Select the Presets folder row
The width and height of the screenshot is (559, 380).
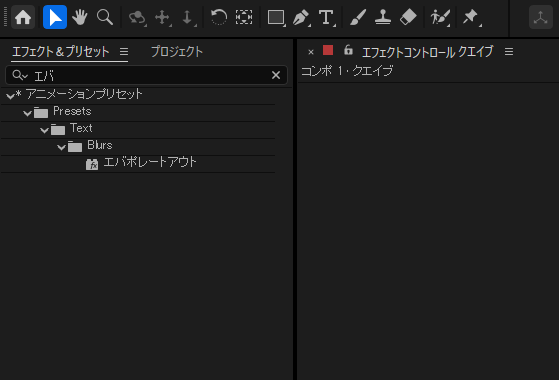[x=138, y=113]
